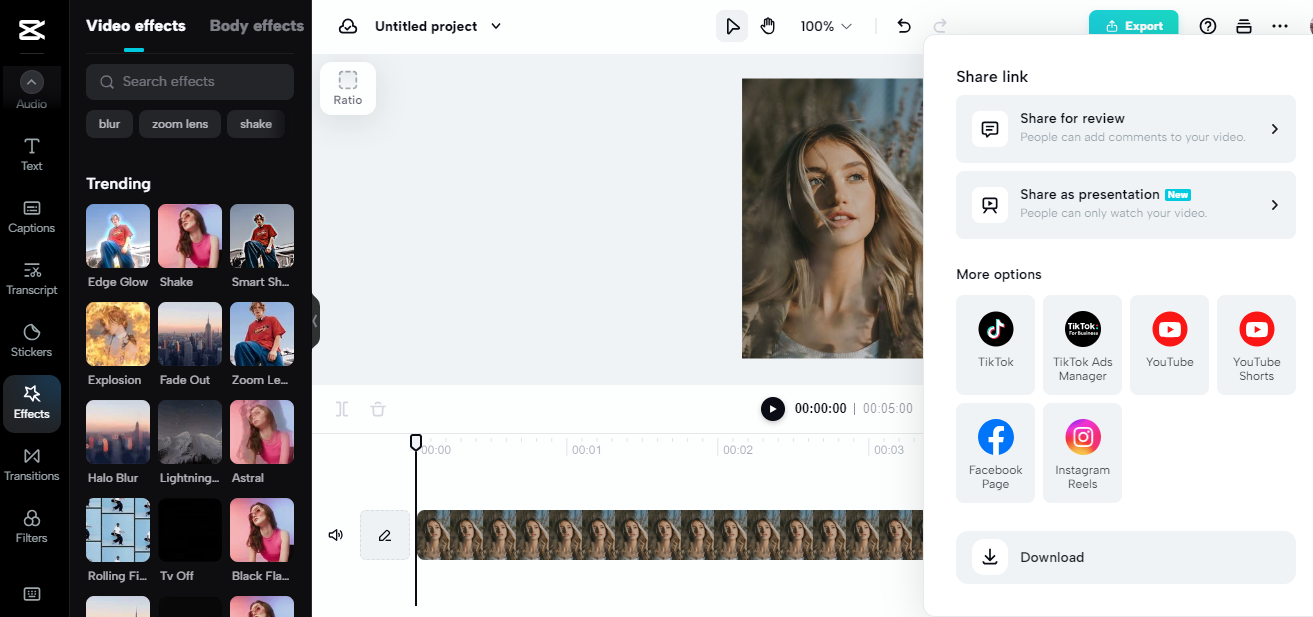
Task: Share to Instagram Reels
Action: click(x=1082, y=452)
